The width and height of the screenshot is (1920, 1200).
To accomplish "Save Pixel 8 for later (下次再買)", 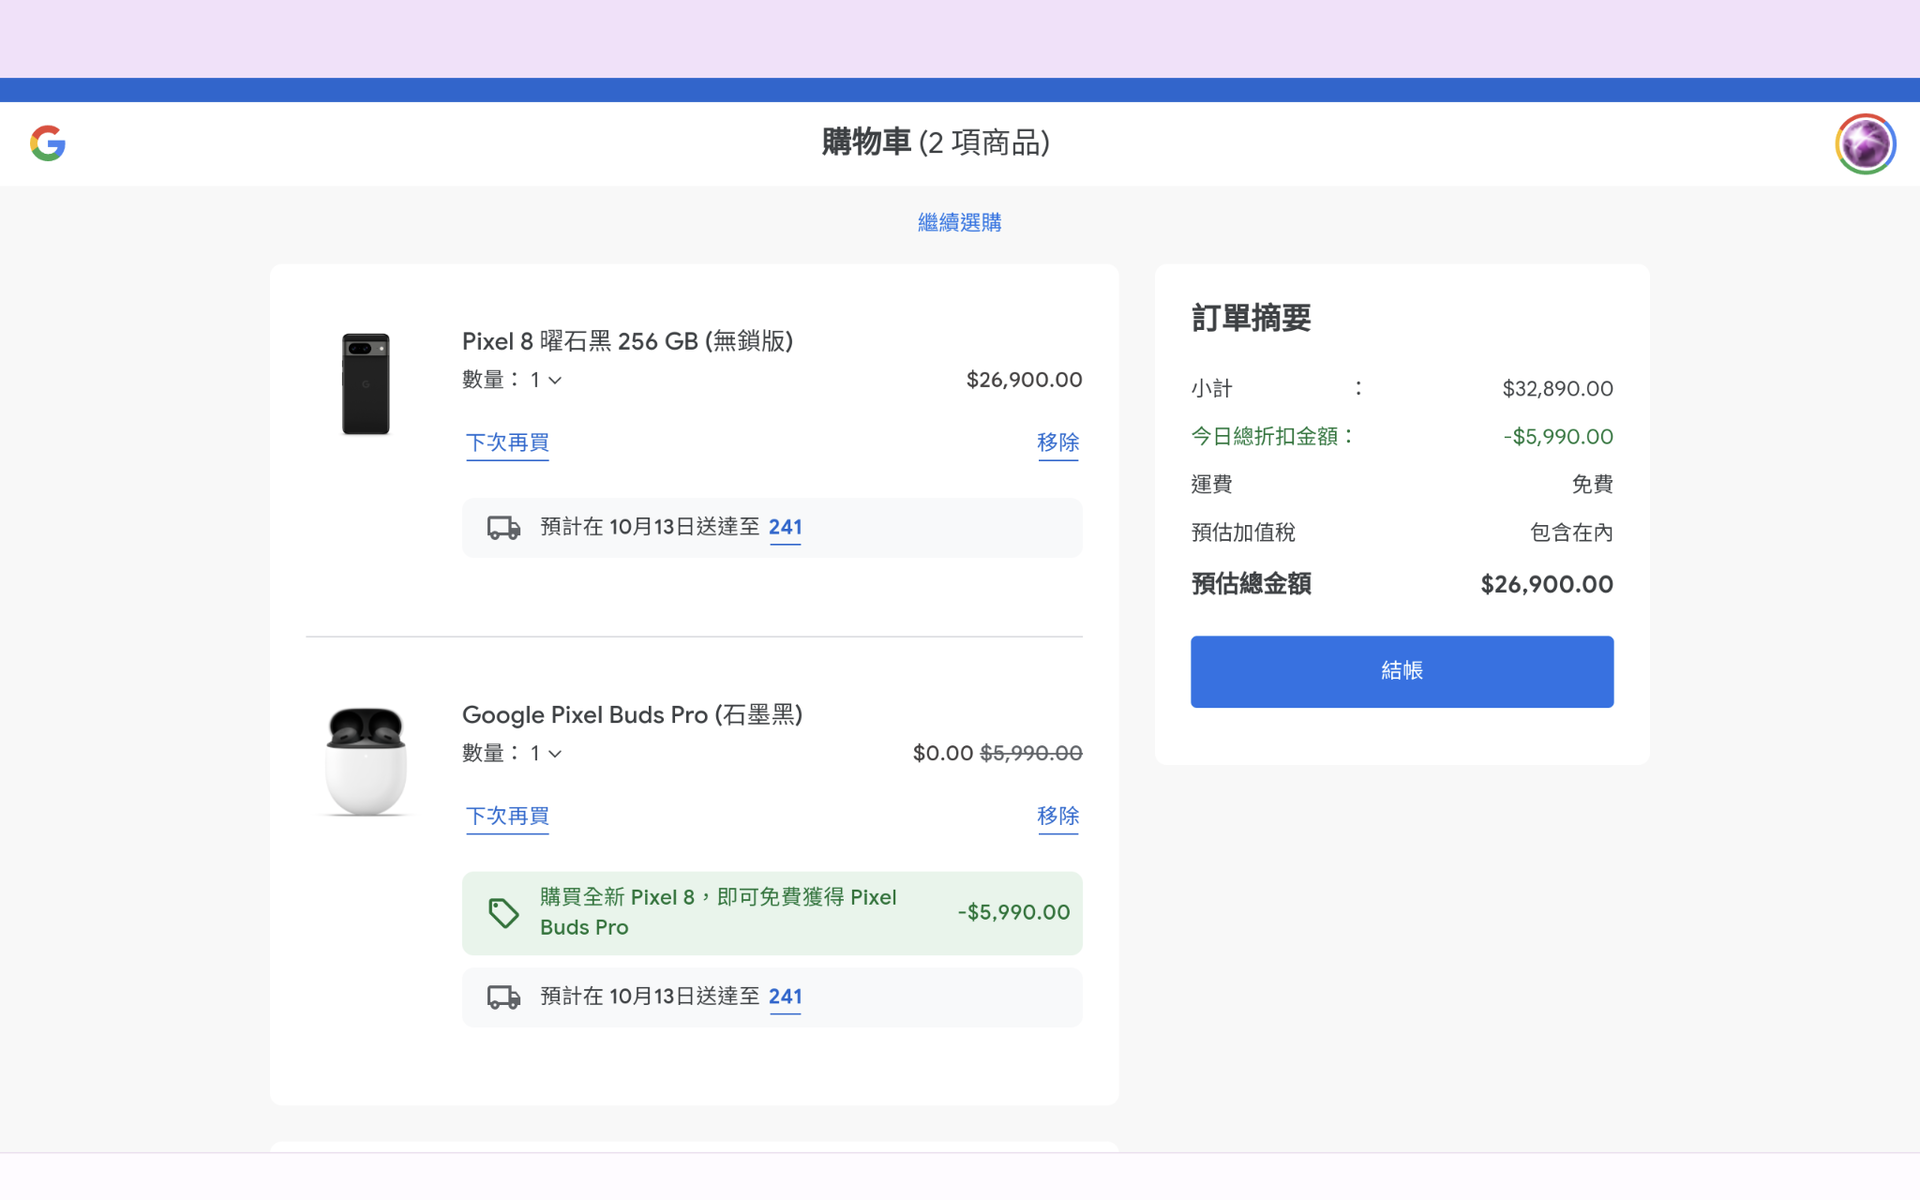I will pyautogui.click(x=507, y=442).
